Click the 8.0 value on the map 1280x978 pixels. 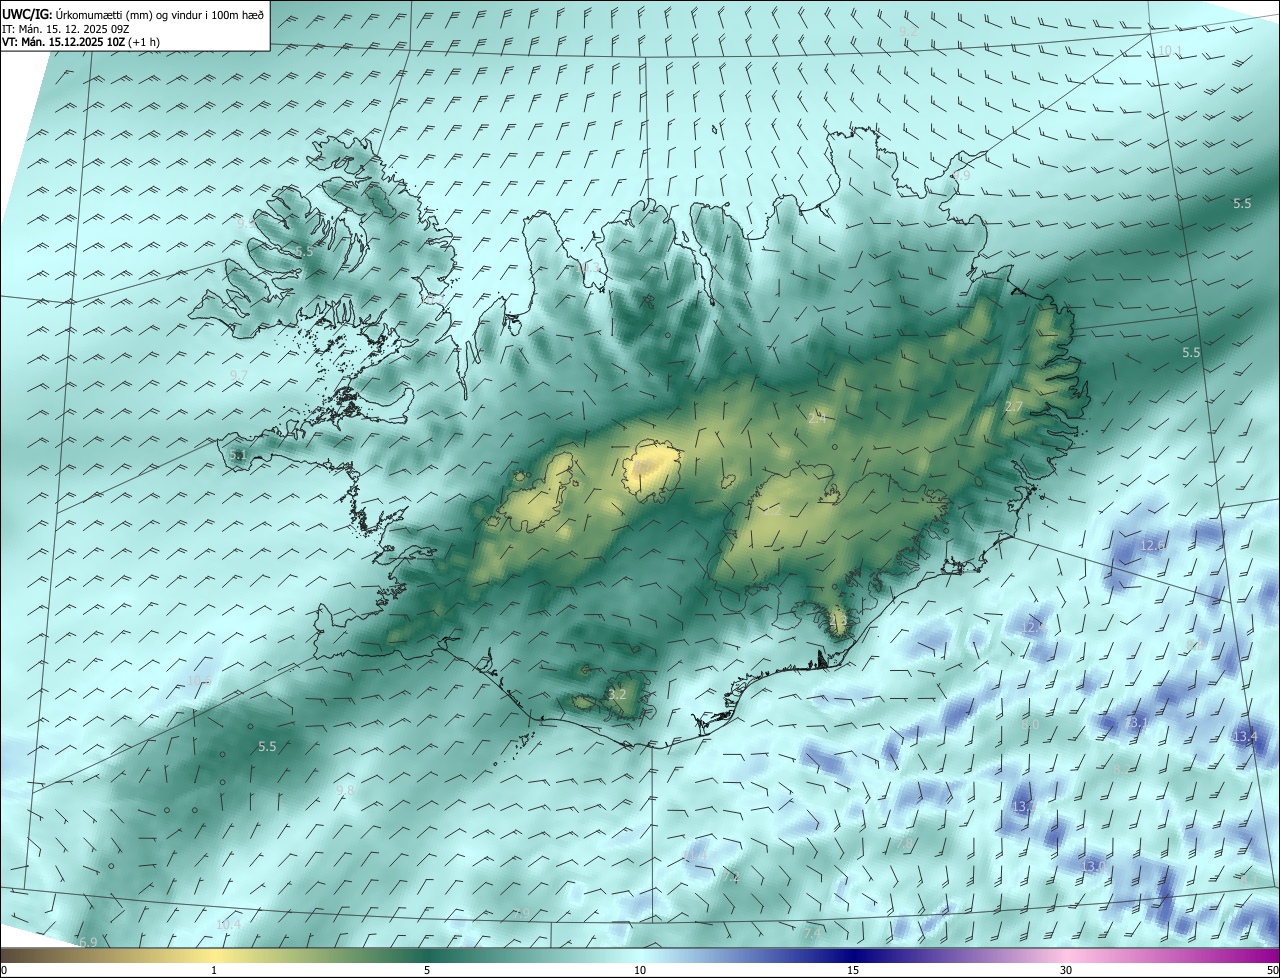click(x=1031, y=723)
